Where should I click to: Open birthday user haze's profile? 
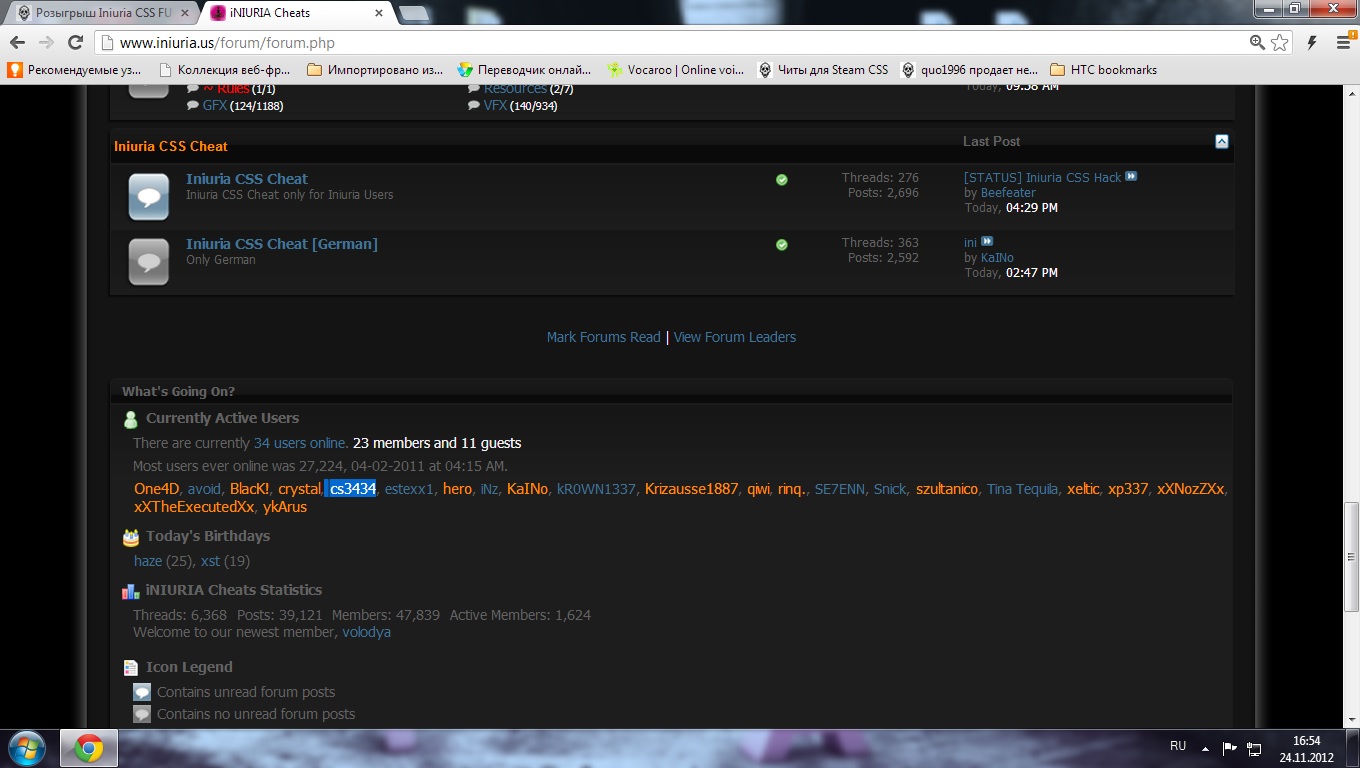pos(148,561)
